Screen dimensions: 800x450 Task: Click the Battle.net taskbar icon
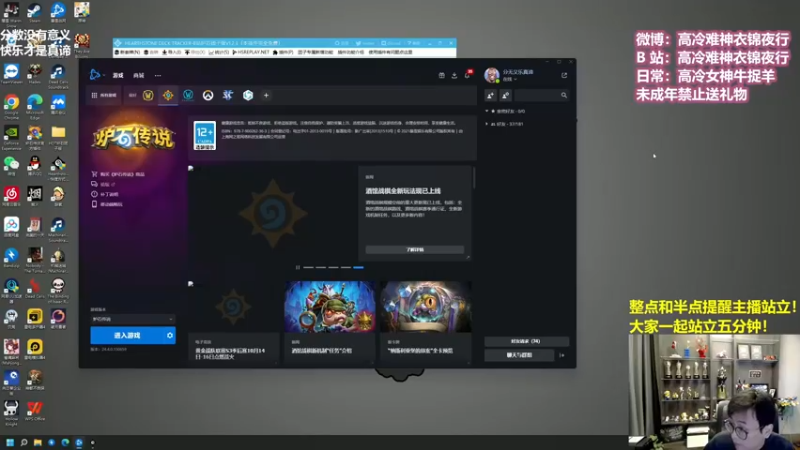click(79, 442)
